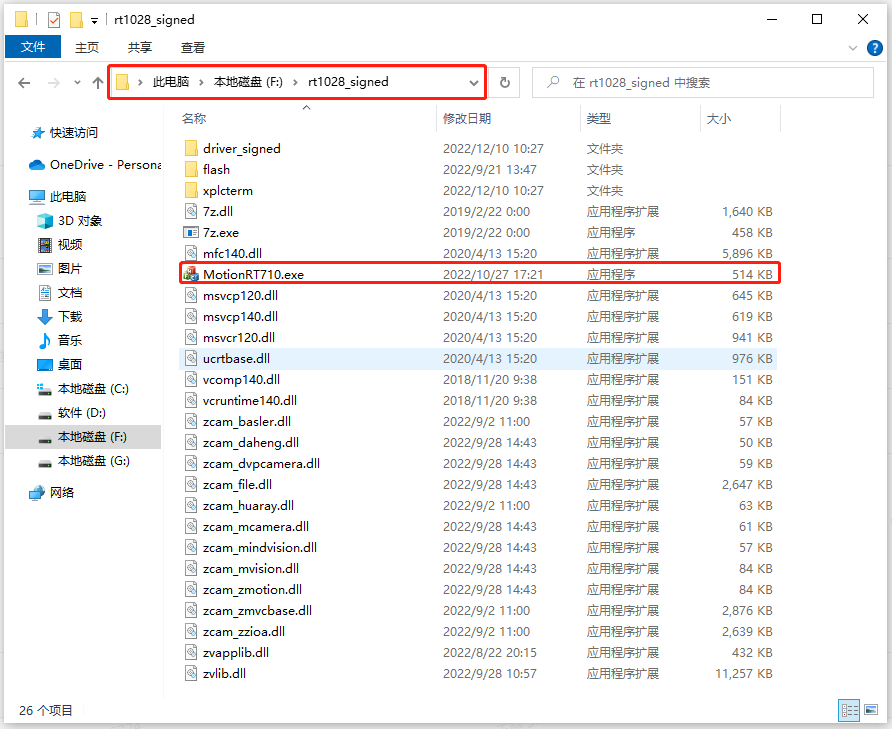Select the file msvcp120.dll
Screen dimensions: 892x729
click(240, 295)
